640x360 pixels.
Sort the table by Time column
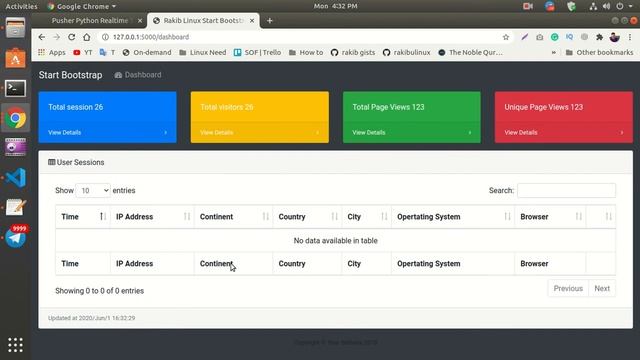(x=83, y=217)
